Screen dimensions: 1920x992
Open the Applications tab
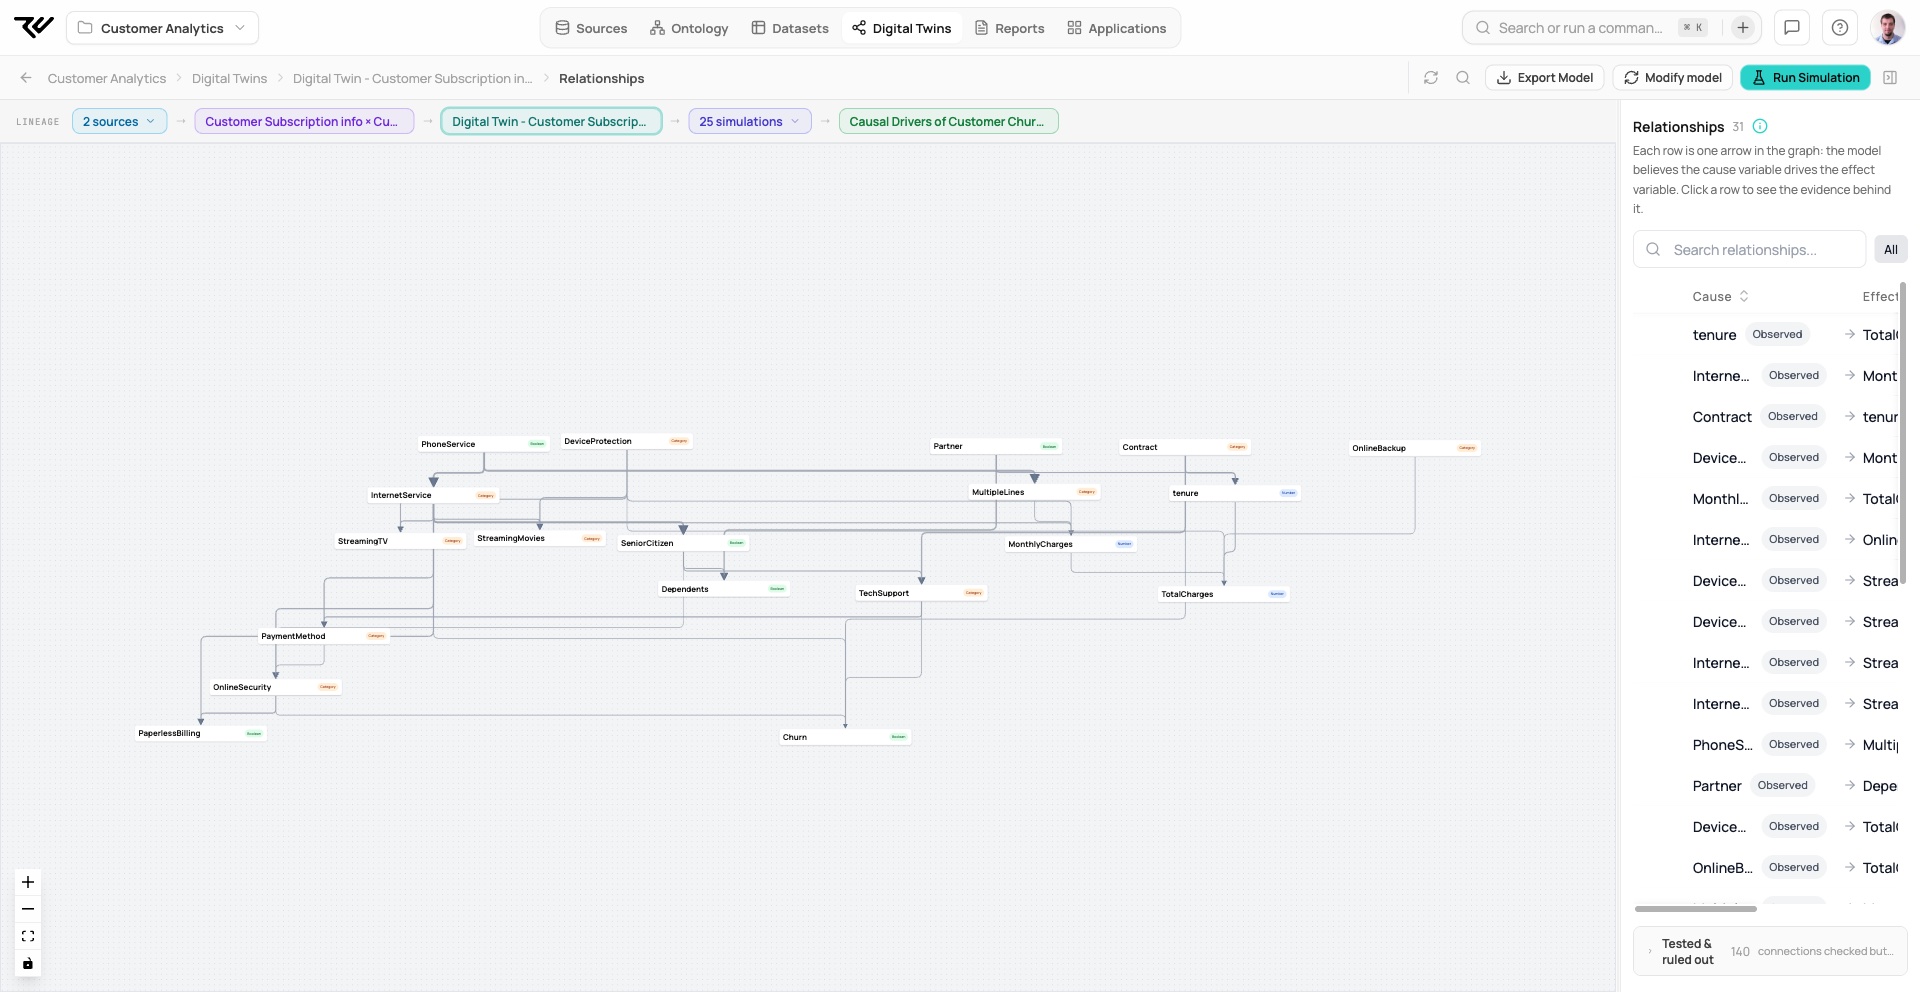click(1117, 28)
